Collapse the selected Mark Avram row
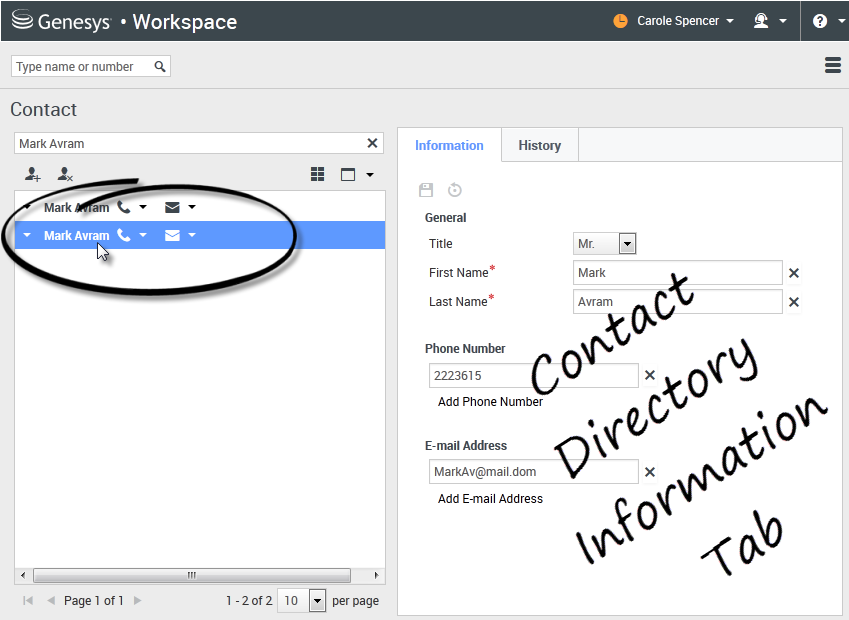This screenshot has height=620, width=849. point(27,236)
